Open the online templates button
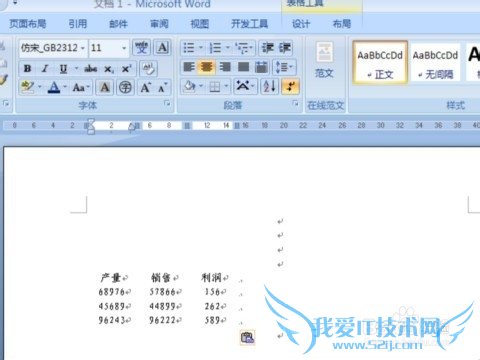Image resolution: width=480 pixels, height=360 pixels. (x=324, y=61)
